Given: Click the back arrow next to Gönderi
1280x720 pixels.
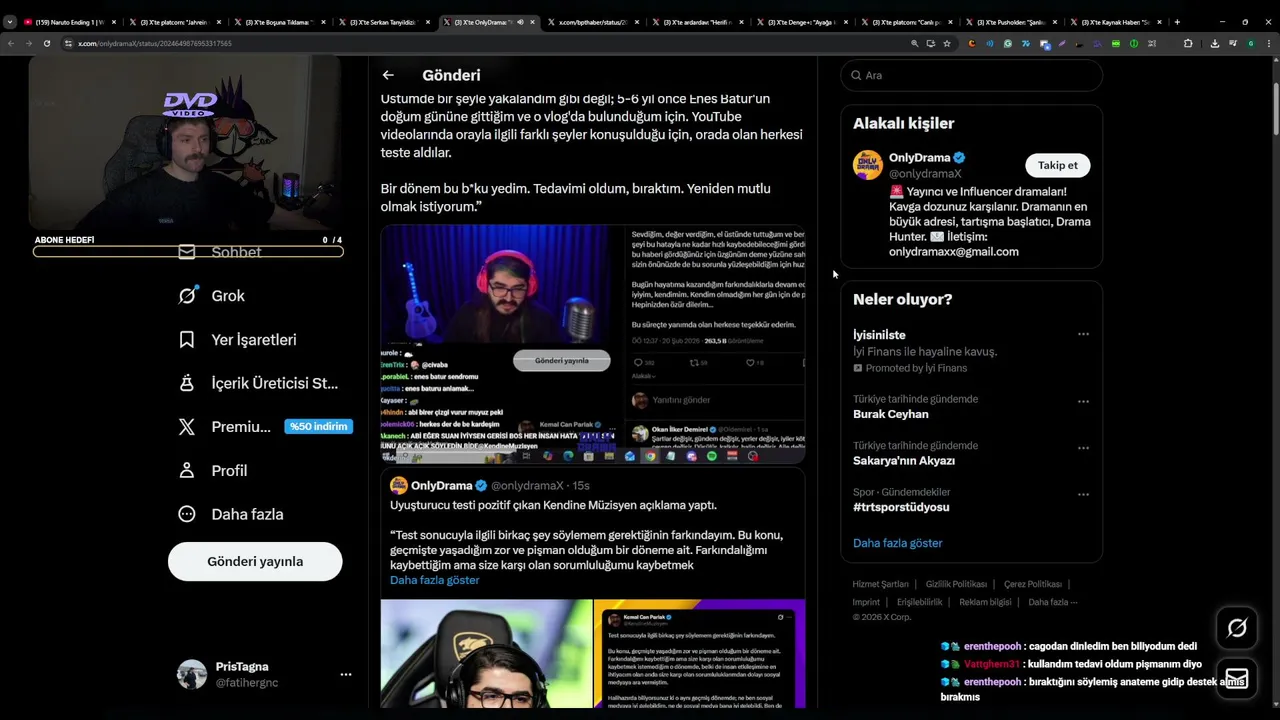Looking at the screenshot, I should [388, 75].
